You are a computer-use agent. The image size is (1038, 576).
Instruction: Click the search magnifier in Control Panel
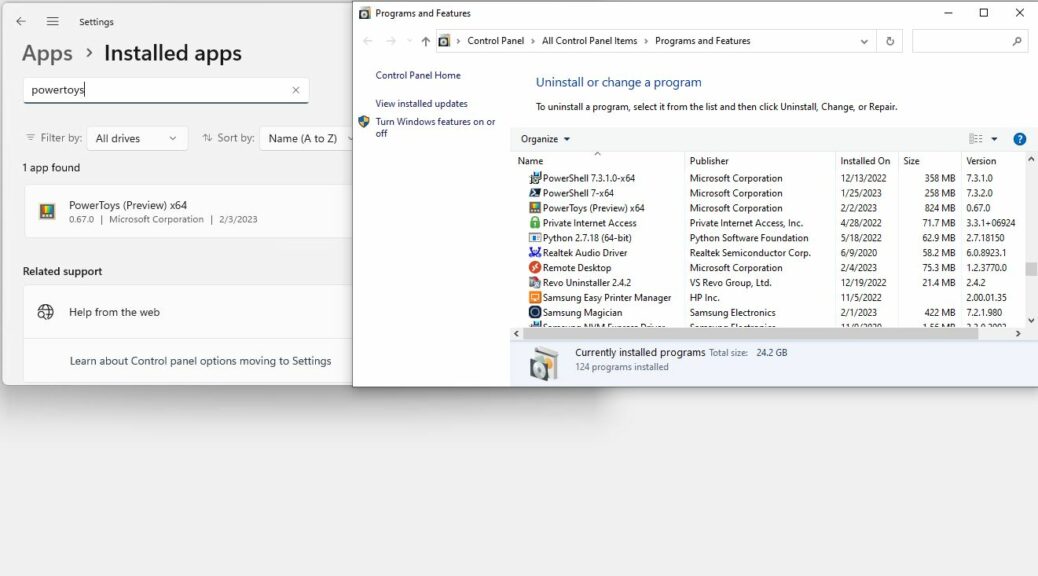(1017, 41)
